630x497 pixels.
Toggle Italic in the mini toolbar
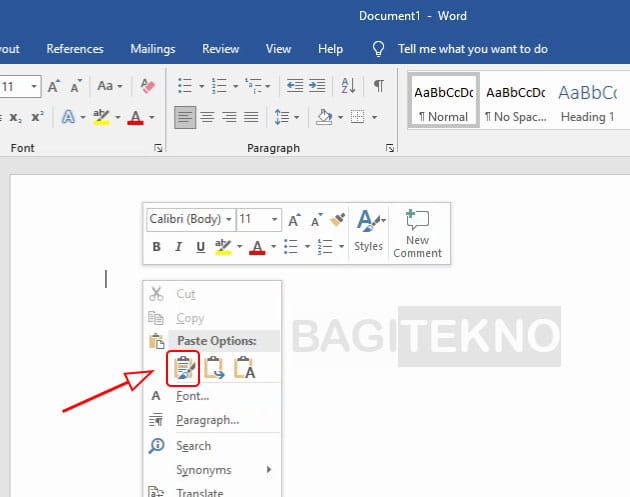(x=178, y=246)
